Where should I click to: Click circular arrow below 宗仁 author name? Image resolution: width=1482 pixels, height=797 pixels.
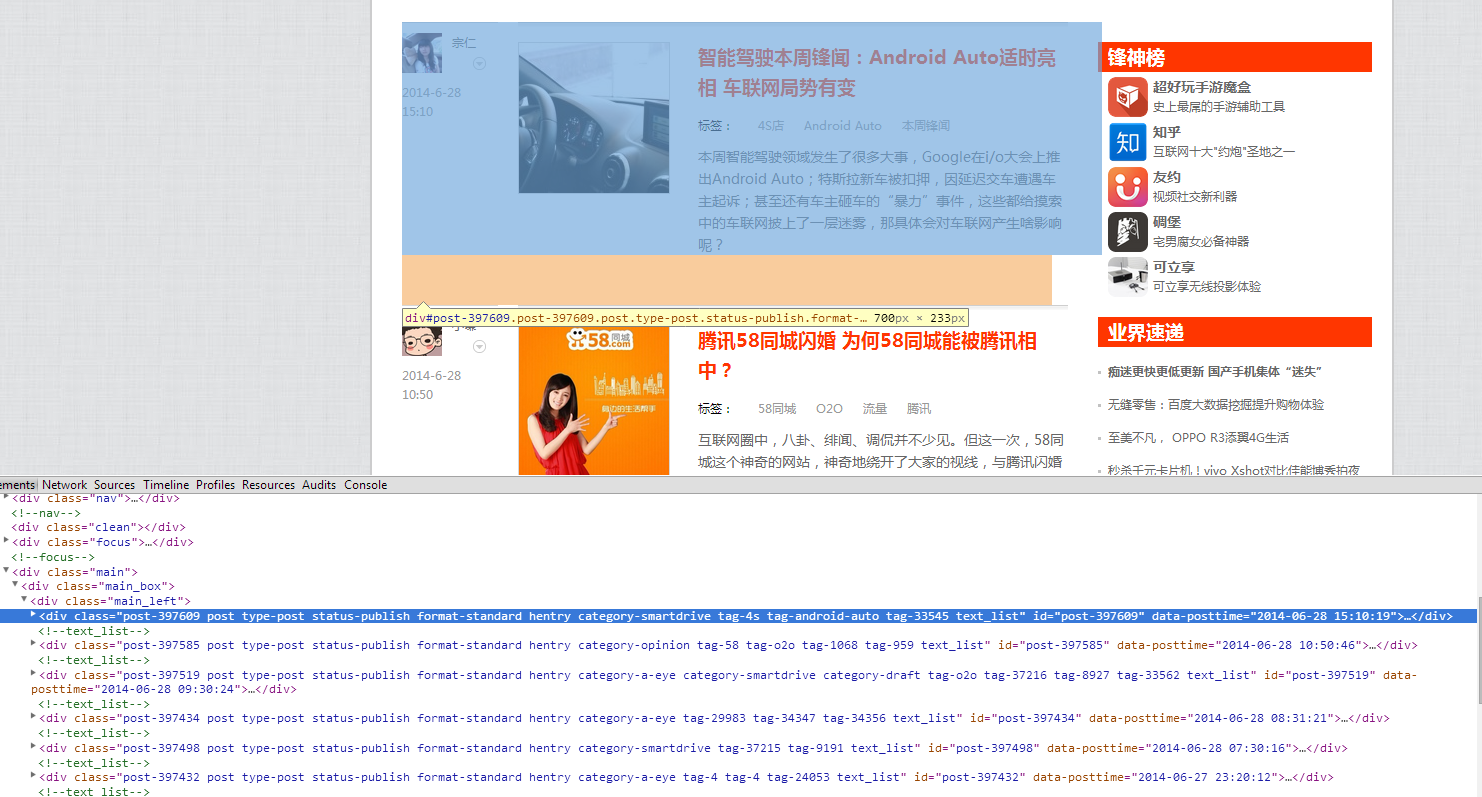click(x=479, y=63)
